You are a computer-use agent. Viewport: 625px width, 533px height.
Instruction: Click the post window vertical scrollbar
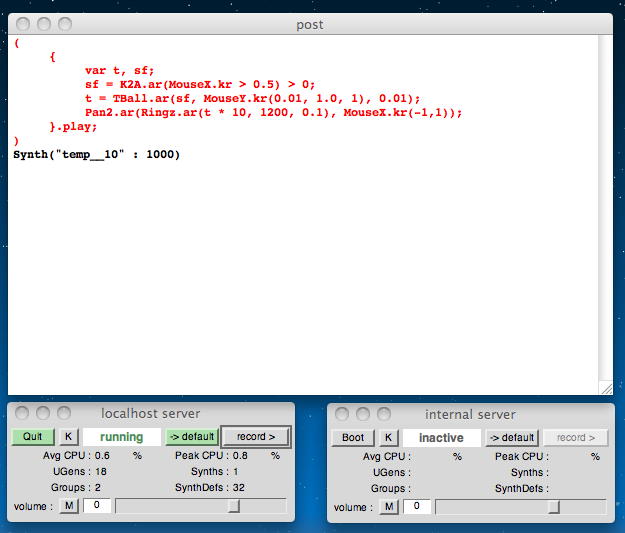point(605,208)
